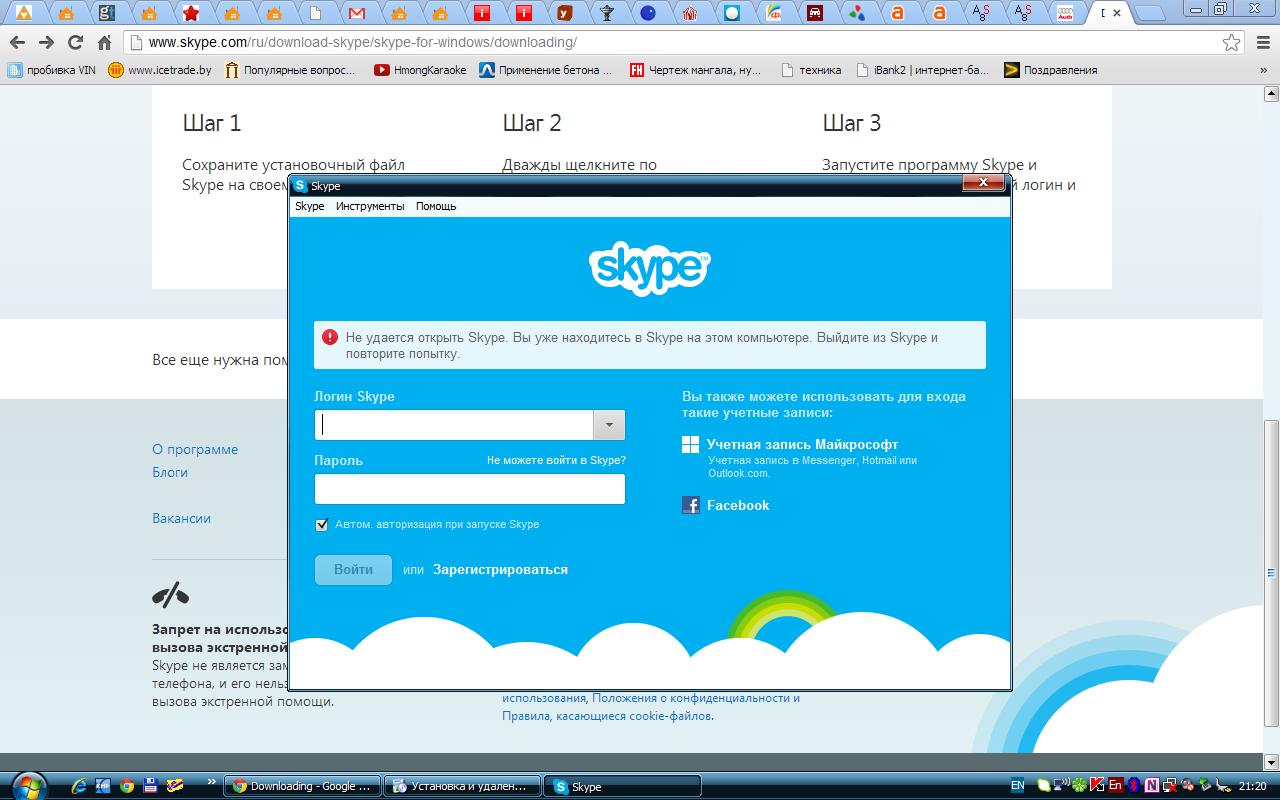
Task: Click the Facebook logo icon
Action: pyautogui.click(x=691, y=505)
